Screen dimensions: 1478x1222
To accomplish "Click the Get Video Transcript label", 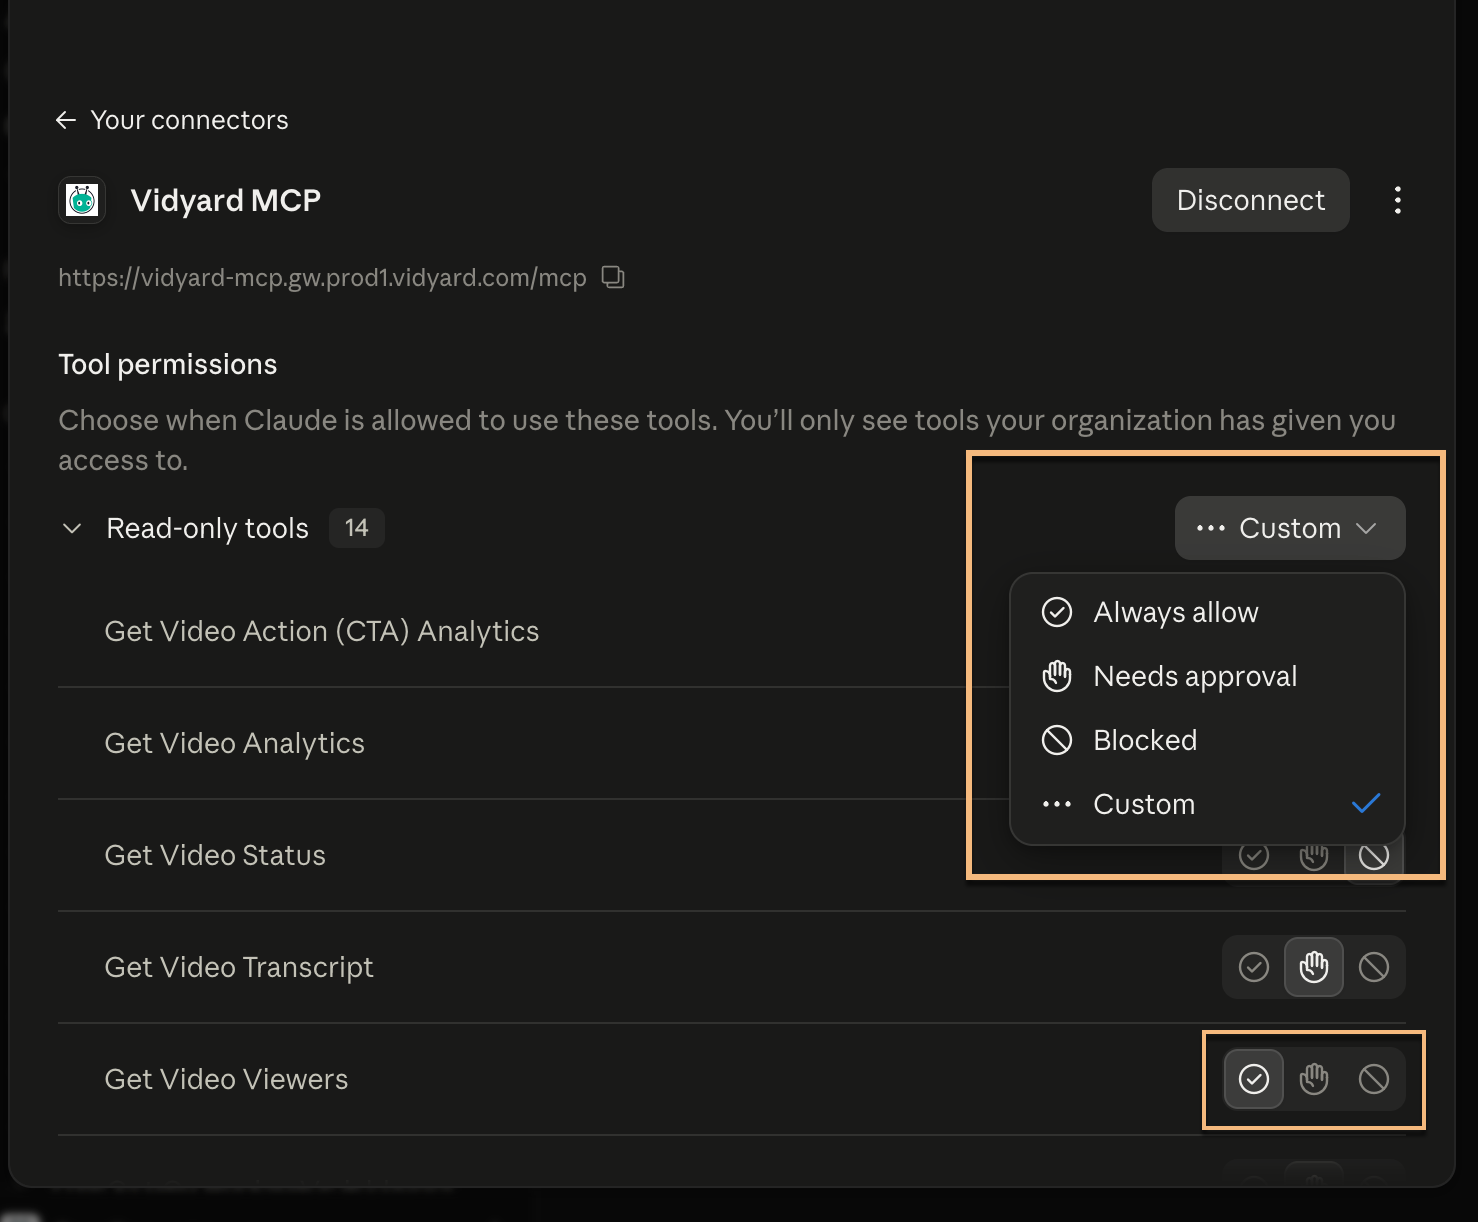I will click(239, 968).
